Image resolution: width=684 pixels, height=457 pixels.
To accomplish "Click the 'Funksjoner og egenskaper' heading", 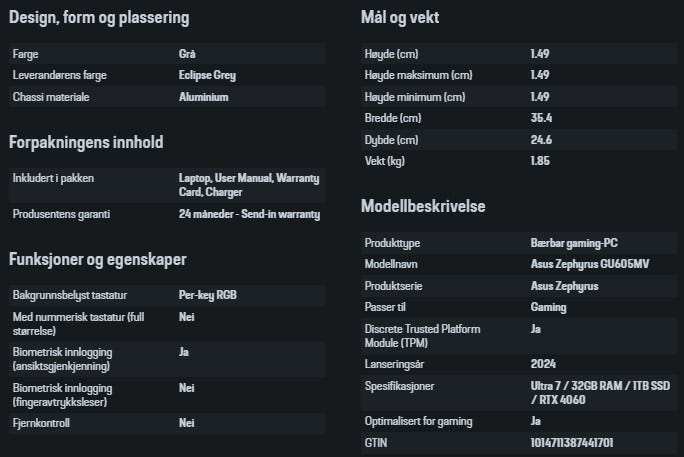I will click(x=98, y=260).
